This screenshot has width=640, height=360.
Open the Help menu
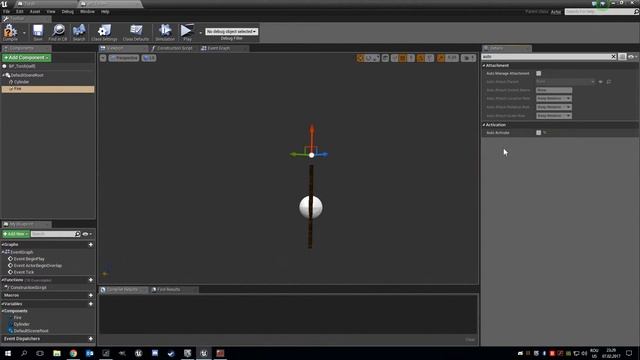coord(105,12)
